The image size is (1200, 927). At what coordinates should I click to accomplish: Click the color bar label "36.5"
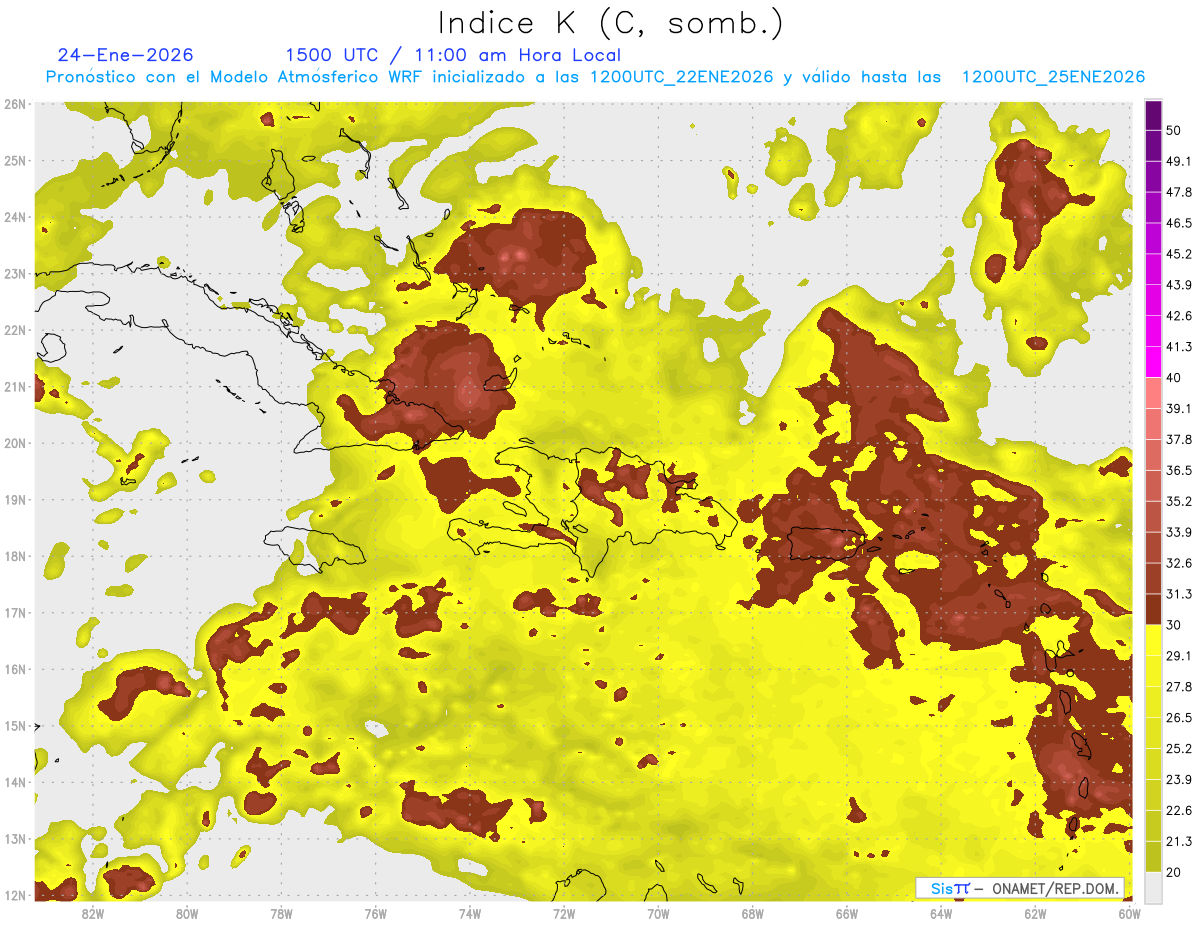(x=1178, y=470)
